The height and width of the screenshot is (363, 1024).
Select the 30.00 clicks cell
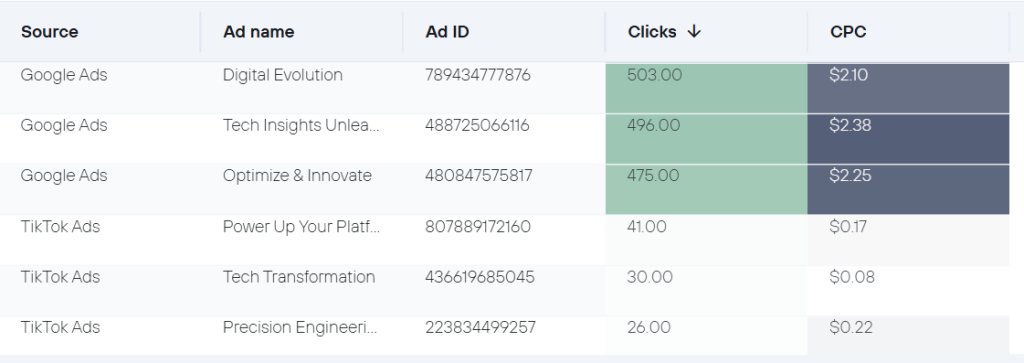click(707, 291)
